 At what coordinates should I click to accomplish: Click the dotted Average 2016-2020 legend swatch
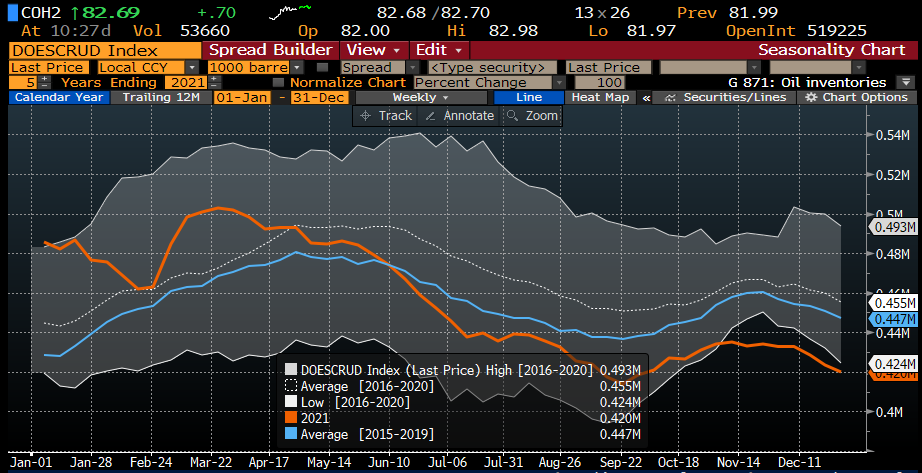290,386
